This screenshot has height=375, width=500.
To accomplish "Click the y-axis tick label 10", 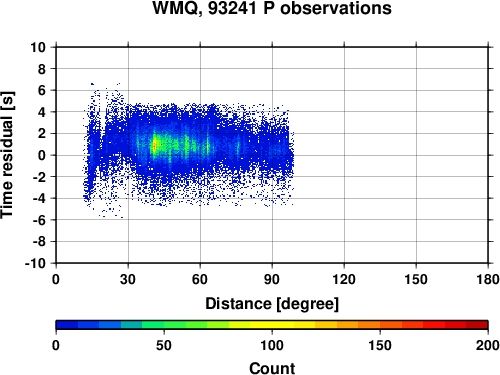I will point(38,47).
